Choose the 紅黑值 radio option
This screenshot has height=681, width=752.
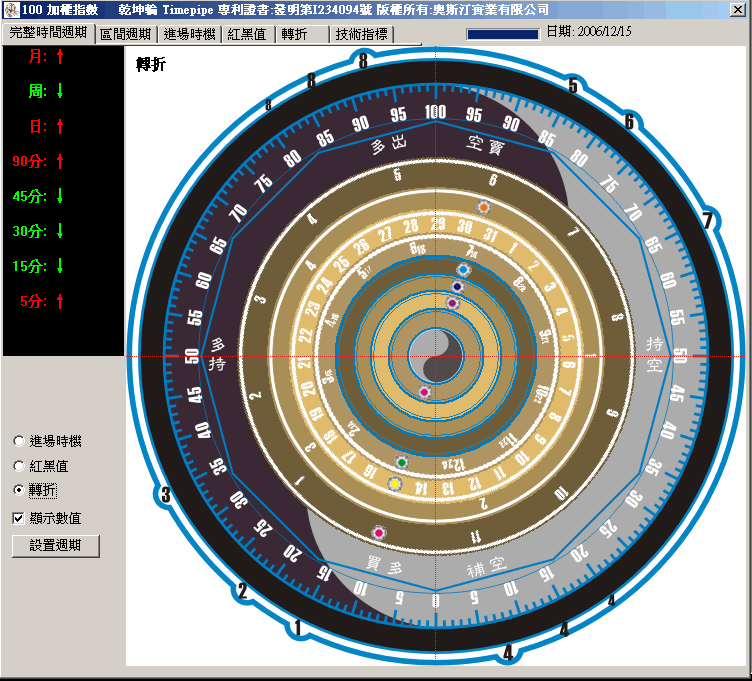(x=19, y=466)
